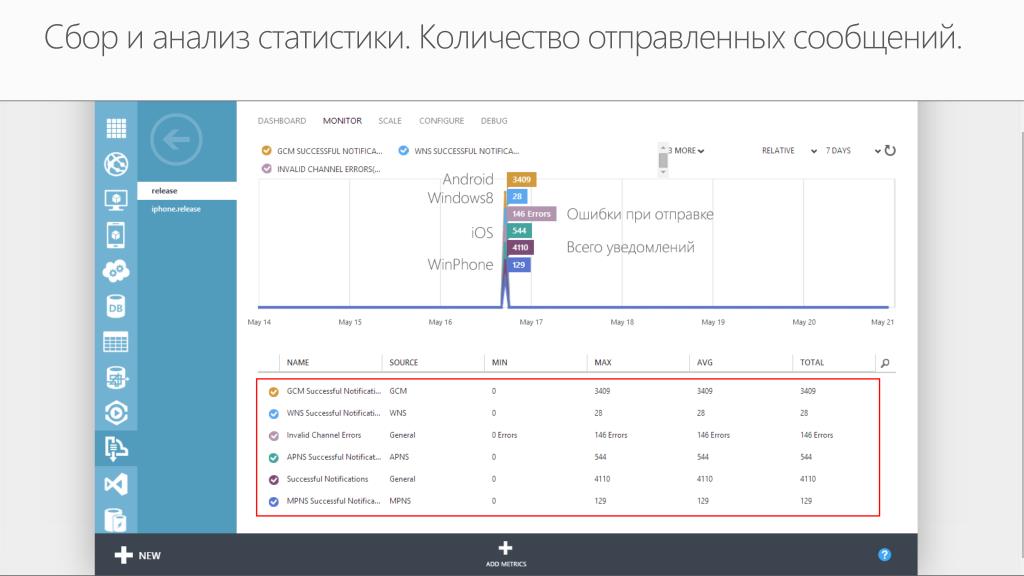Click the 146 Errors chart data label
Screen dimensions: 1024x576
pos(531,214)
